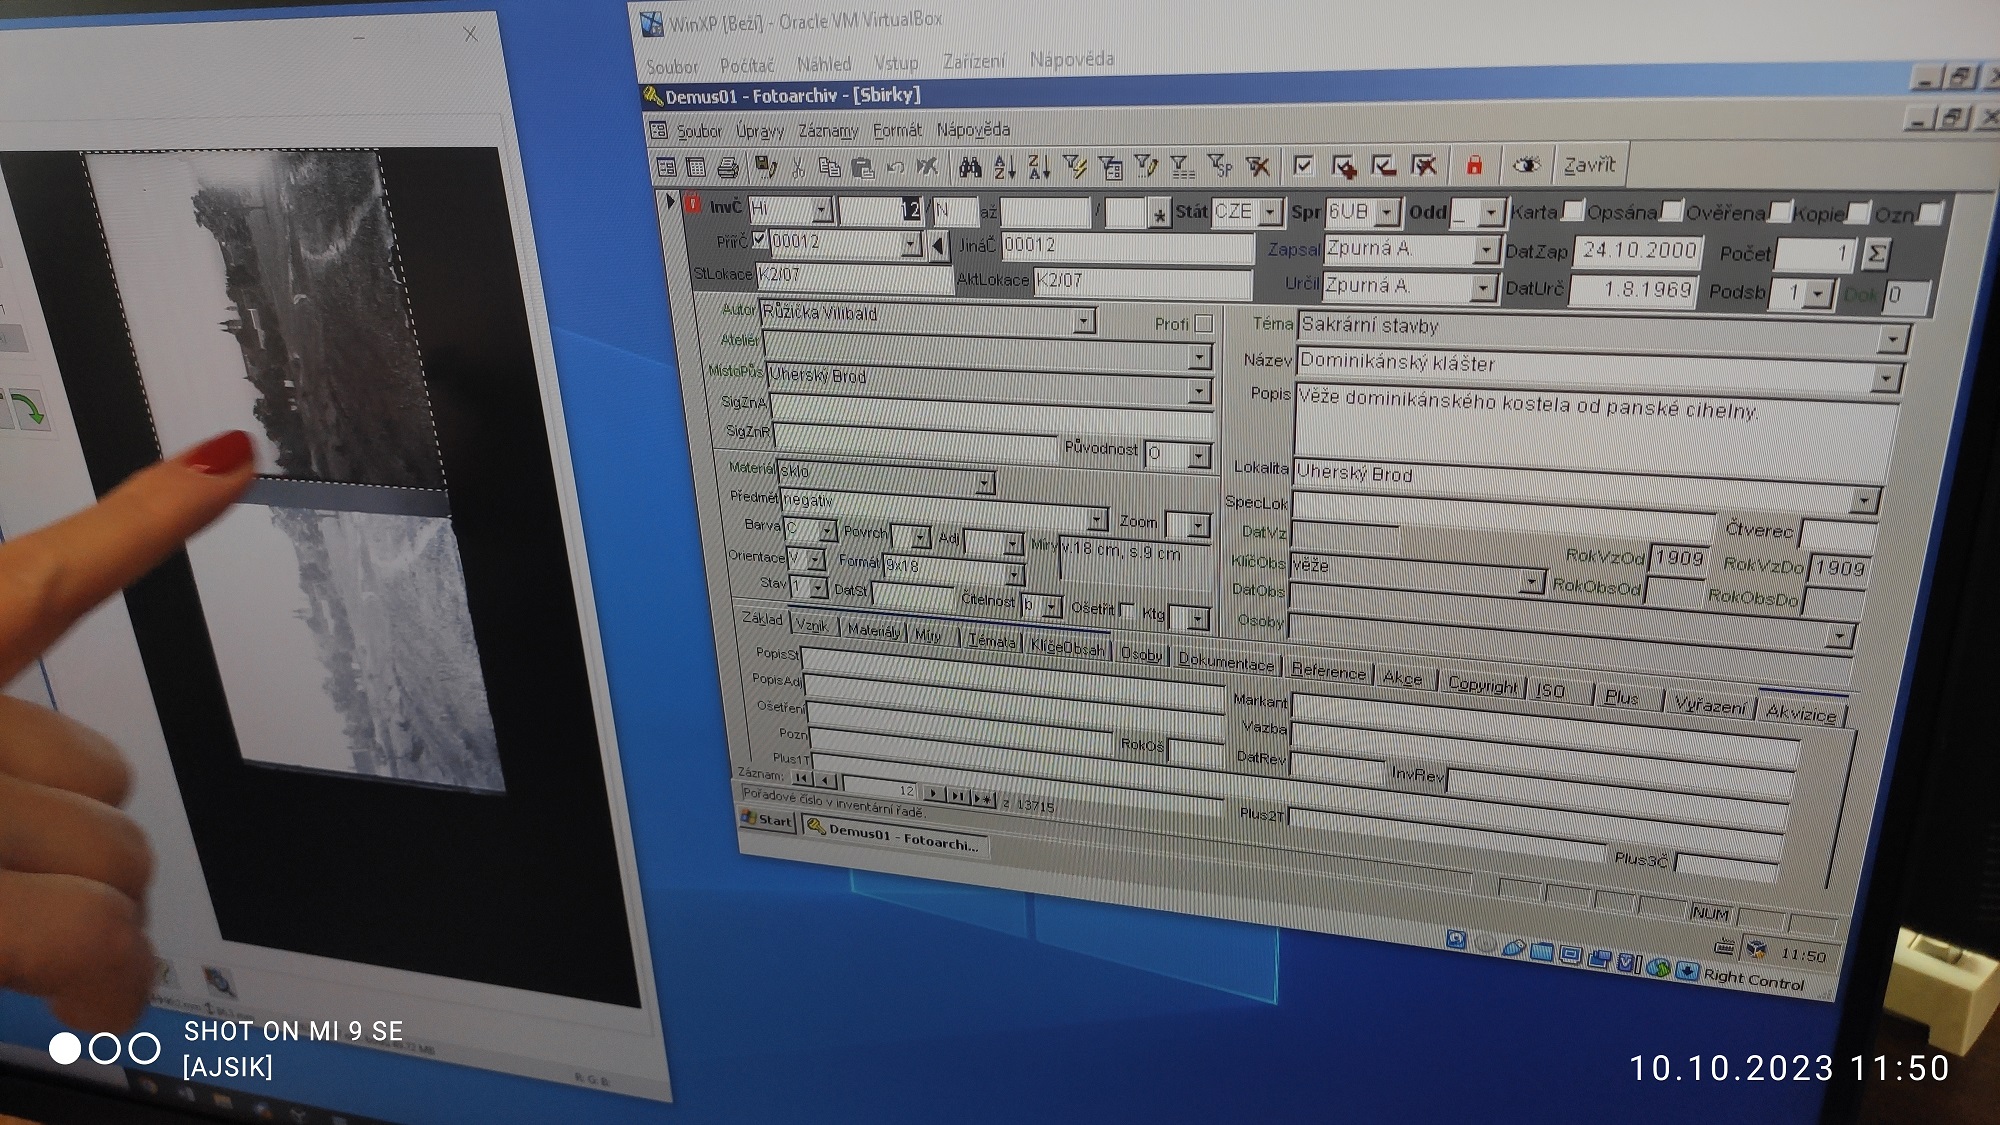Screen dimensions: 2000x1125
Task: Click the Print icon in Demus toolbar
Action: tap(728, 166)
